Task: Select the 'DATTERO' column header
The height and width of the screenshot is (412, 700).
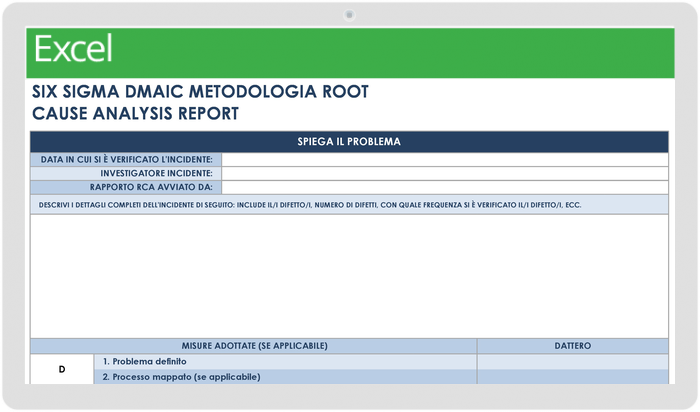Action: pyautogui.click(x=573, y=346)
